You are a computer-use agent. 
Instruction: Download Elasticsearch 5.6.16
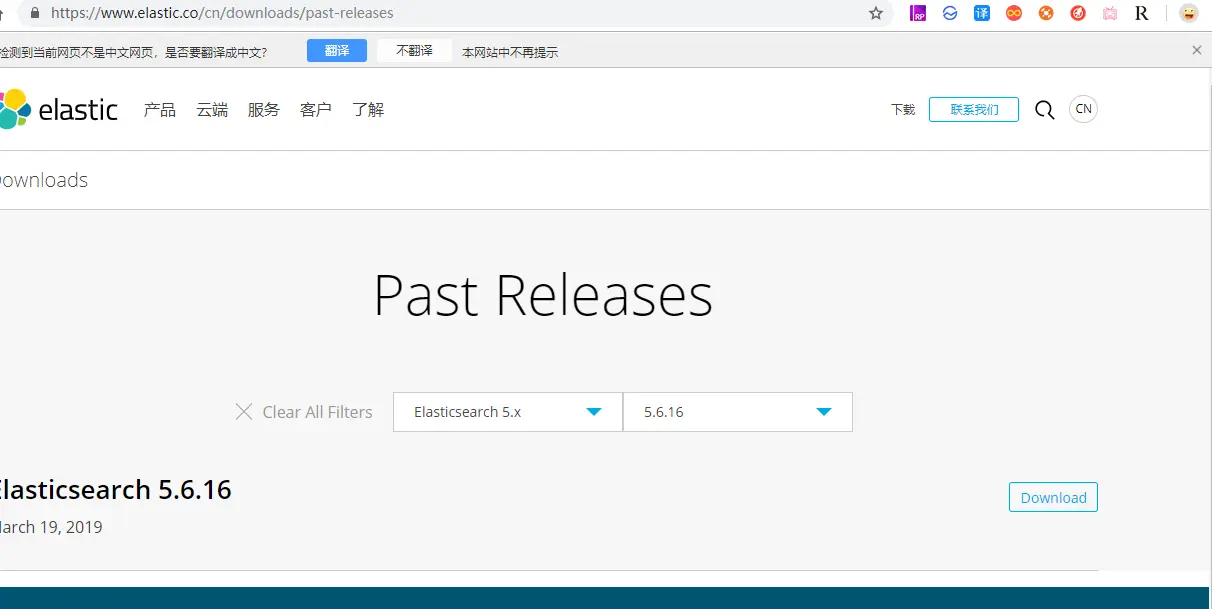click(1053, 497)
